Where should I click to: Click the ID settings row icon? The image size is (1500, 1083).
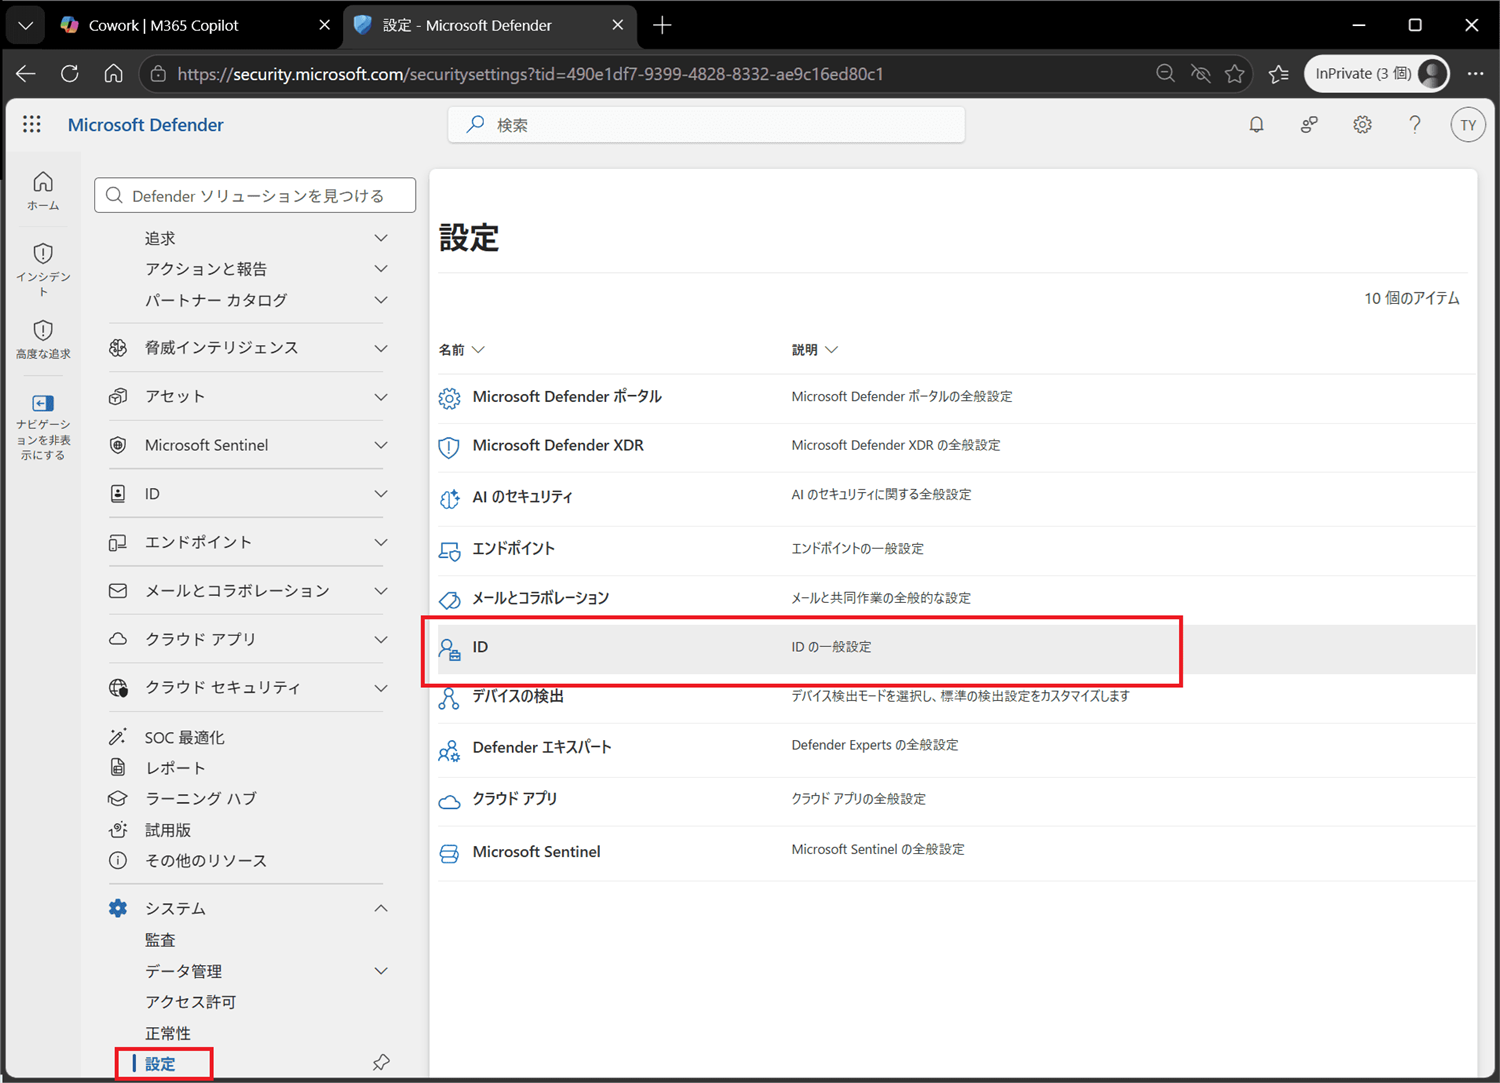449,649
